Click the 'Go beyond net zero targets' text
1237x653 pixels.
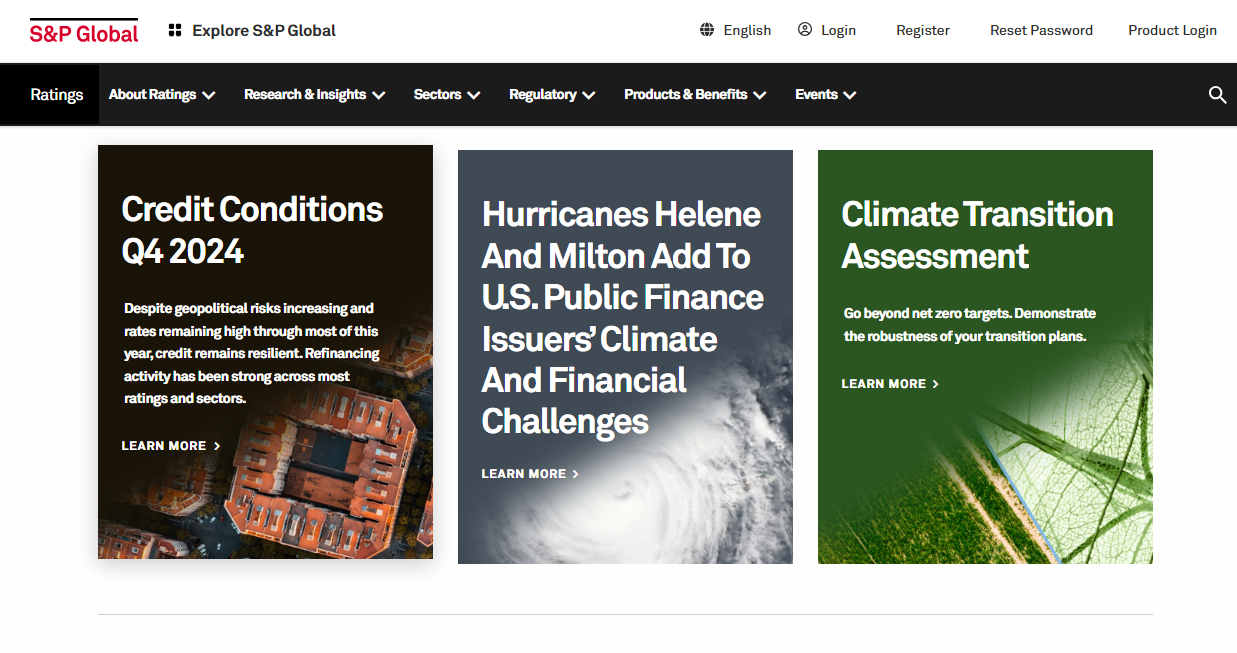coord(970,325)
